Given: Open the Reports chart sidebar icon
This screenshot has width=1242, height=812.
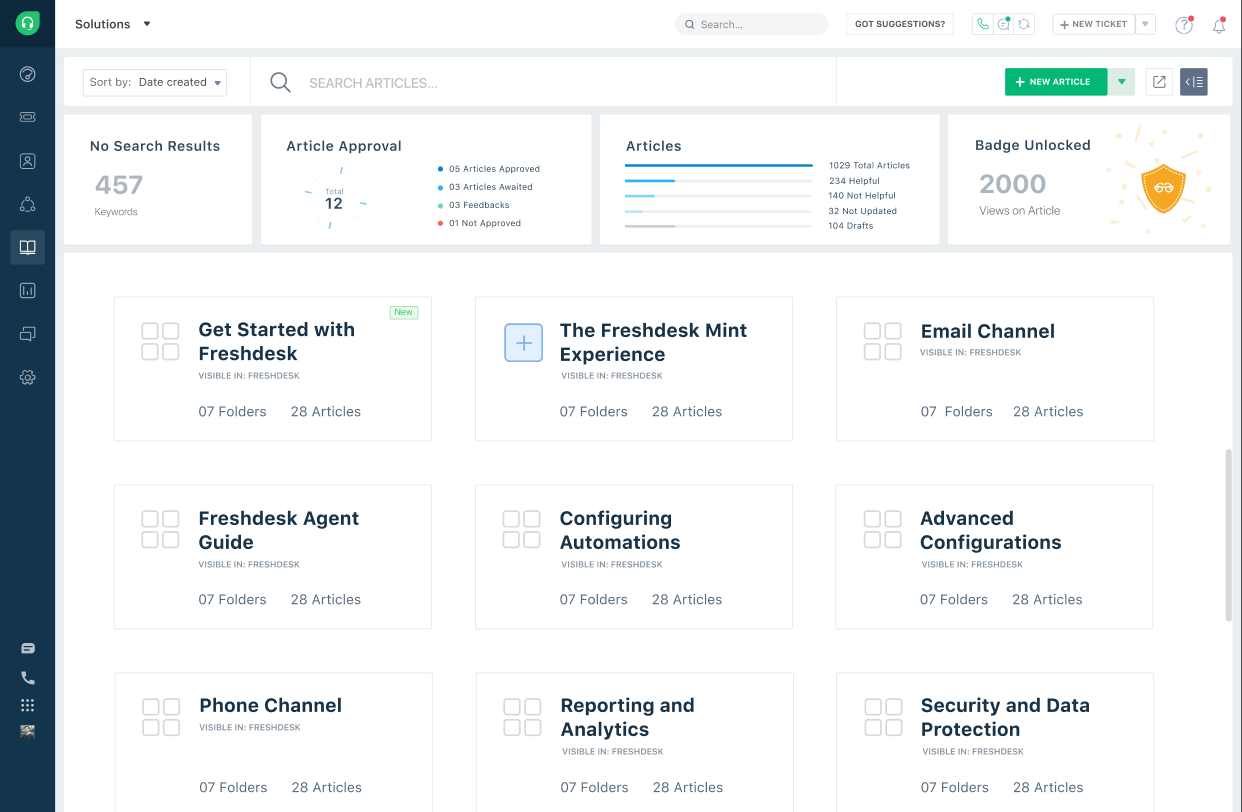Looking at the screenshot, I should tap(28, 291).
